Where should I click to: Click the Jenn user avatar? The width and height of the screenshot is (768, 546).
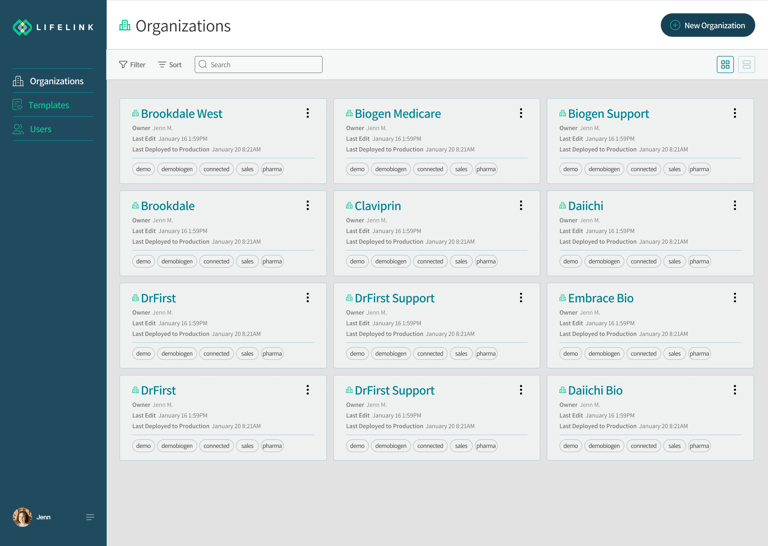22,517
